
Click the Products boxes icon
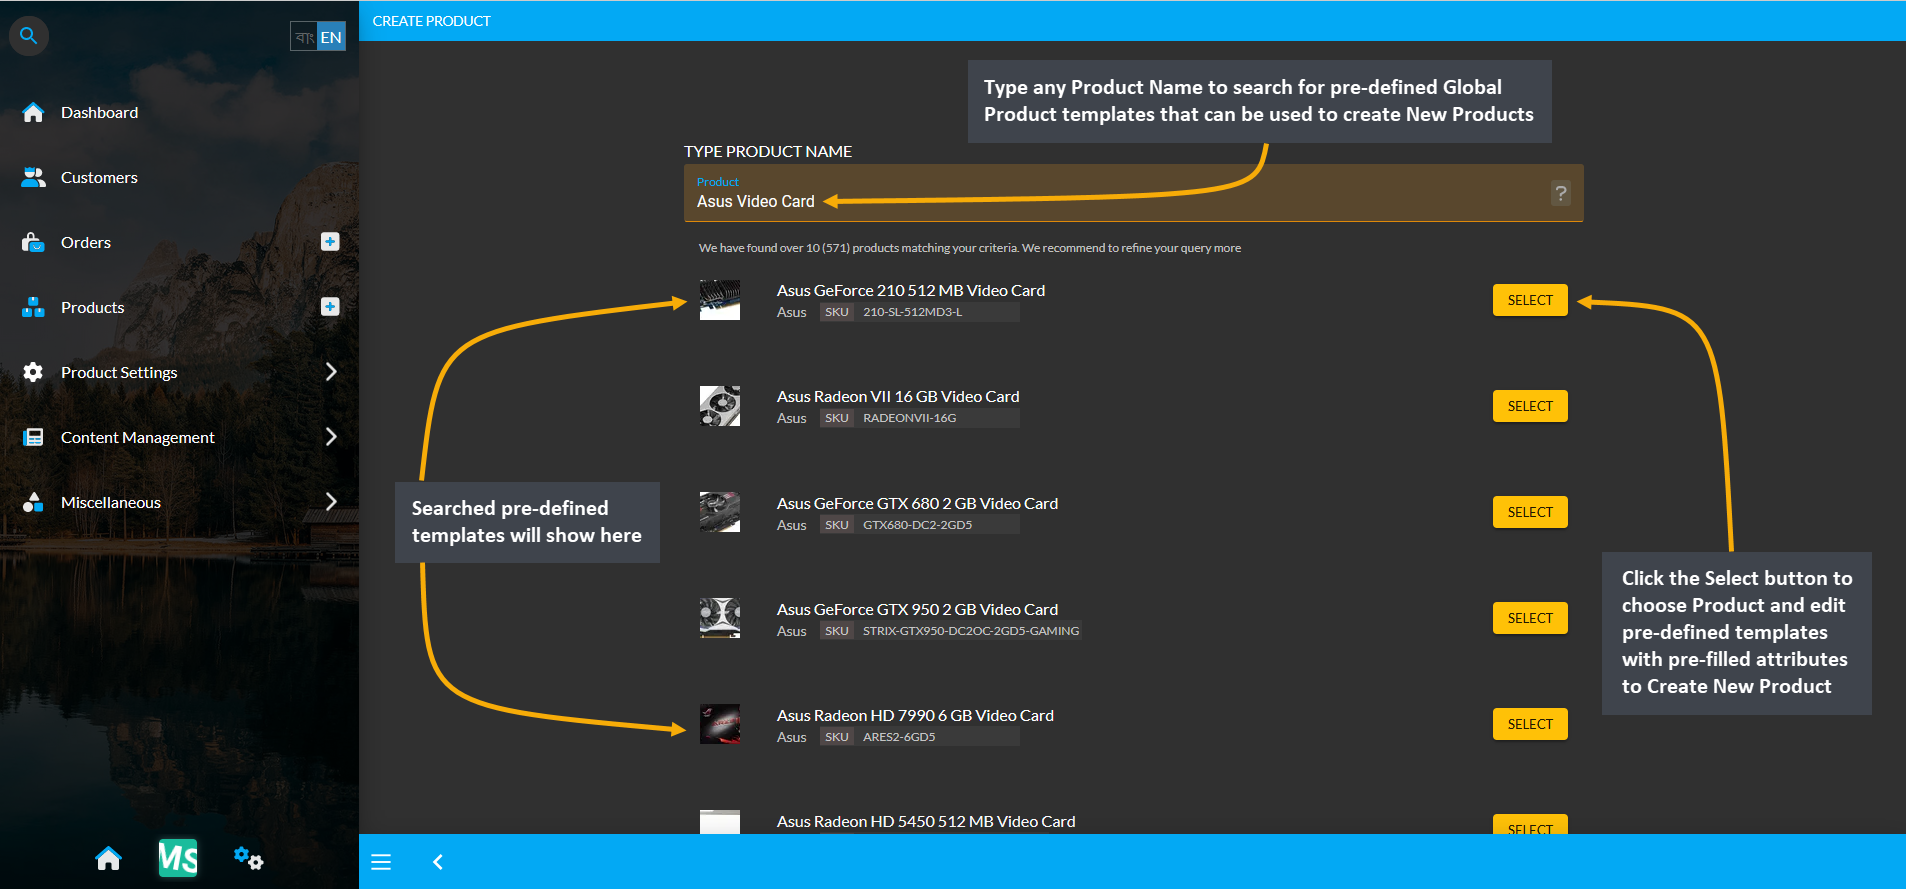[x=33, y=307]
